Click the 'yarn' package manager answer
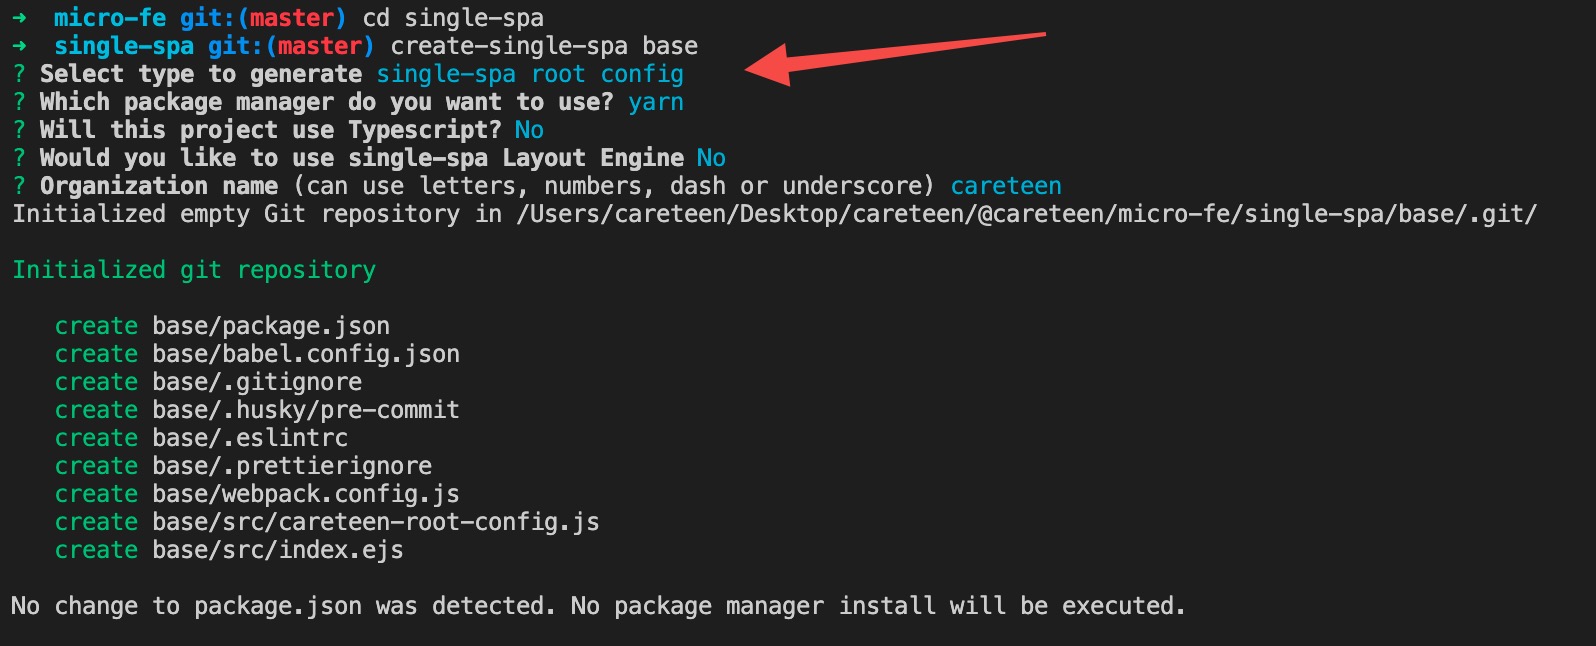The height and width of the screenshot is (646, 1596). click(x=656, y=102)
